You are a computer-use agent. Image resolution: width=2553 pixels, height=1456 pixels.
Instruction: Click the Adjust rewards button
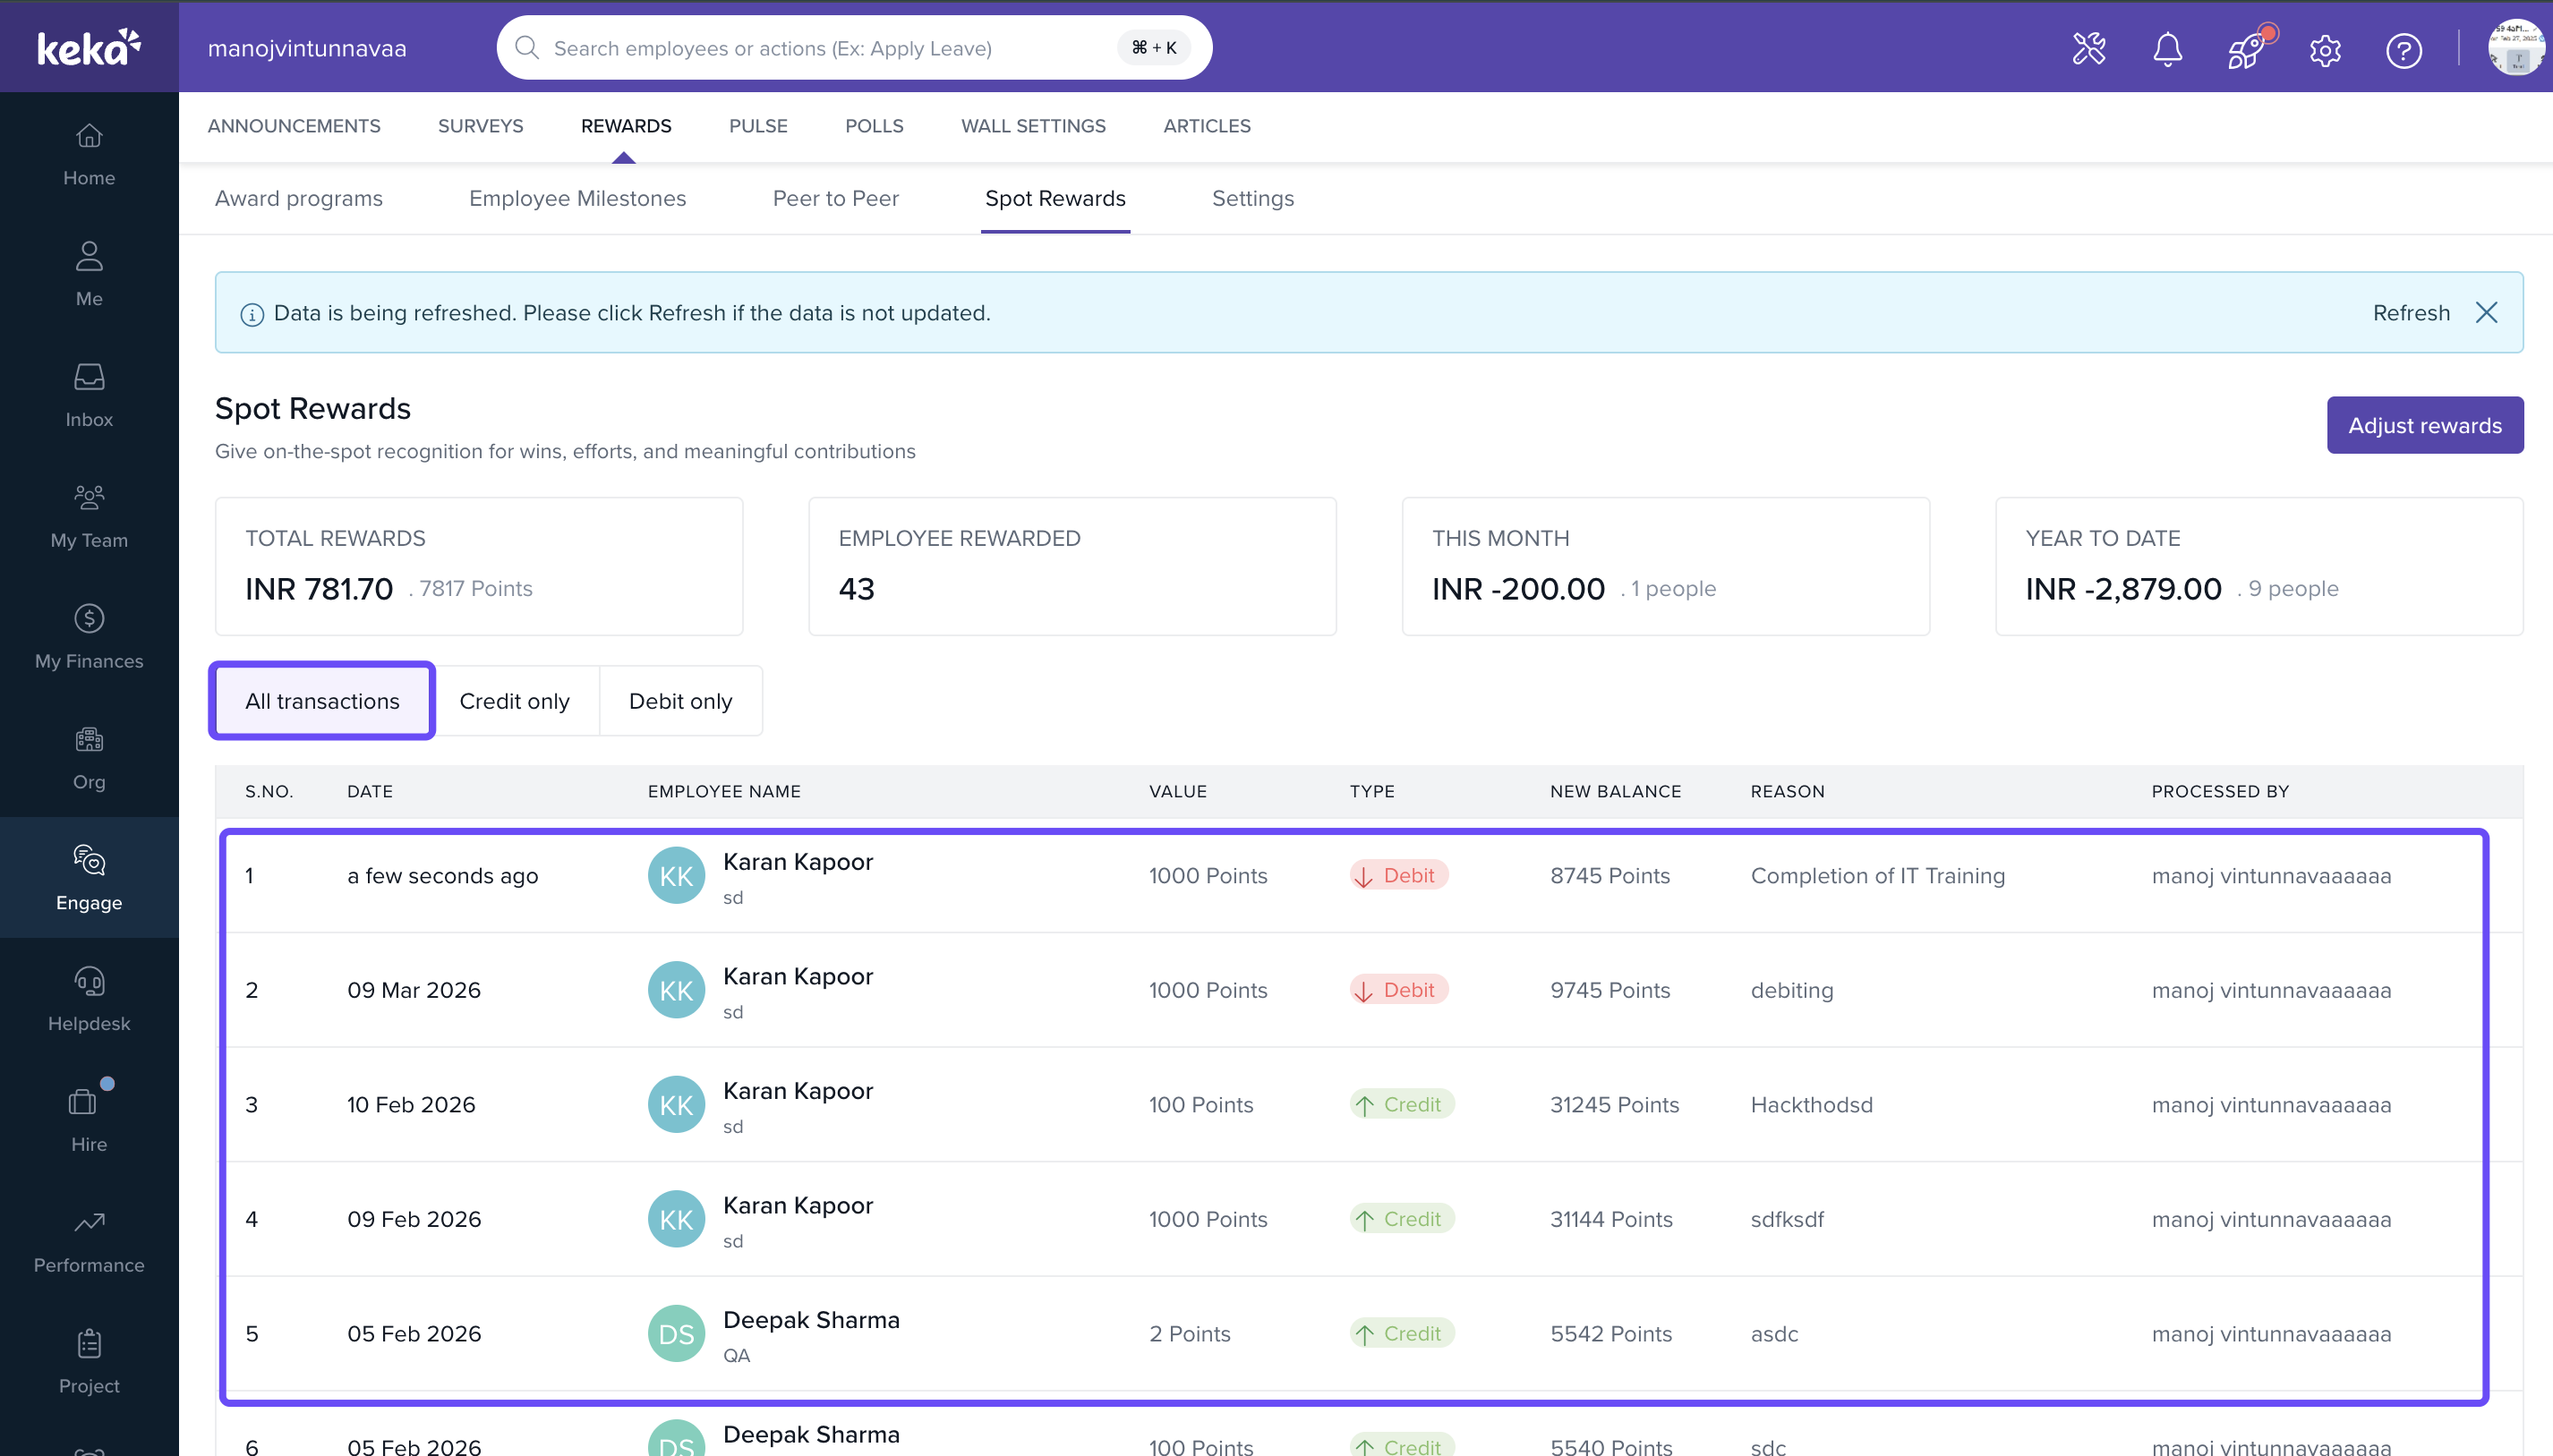click(2424, 425)
